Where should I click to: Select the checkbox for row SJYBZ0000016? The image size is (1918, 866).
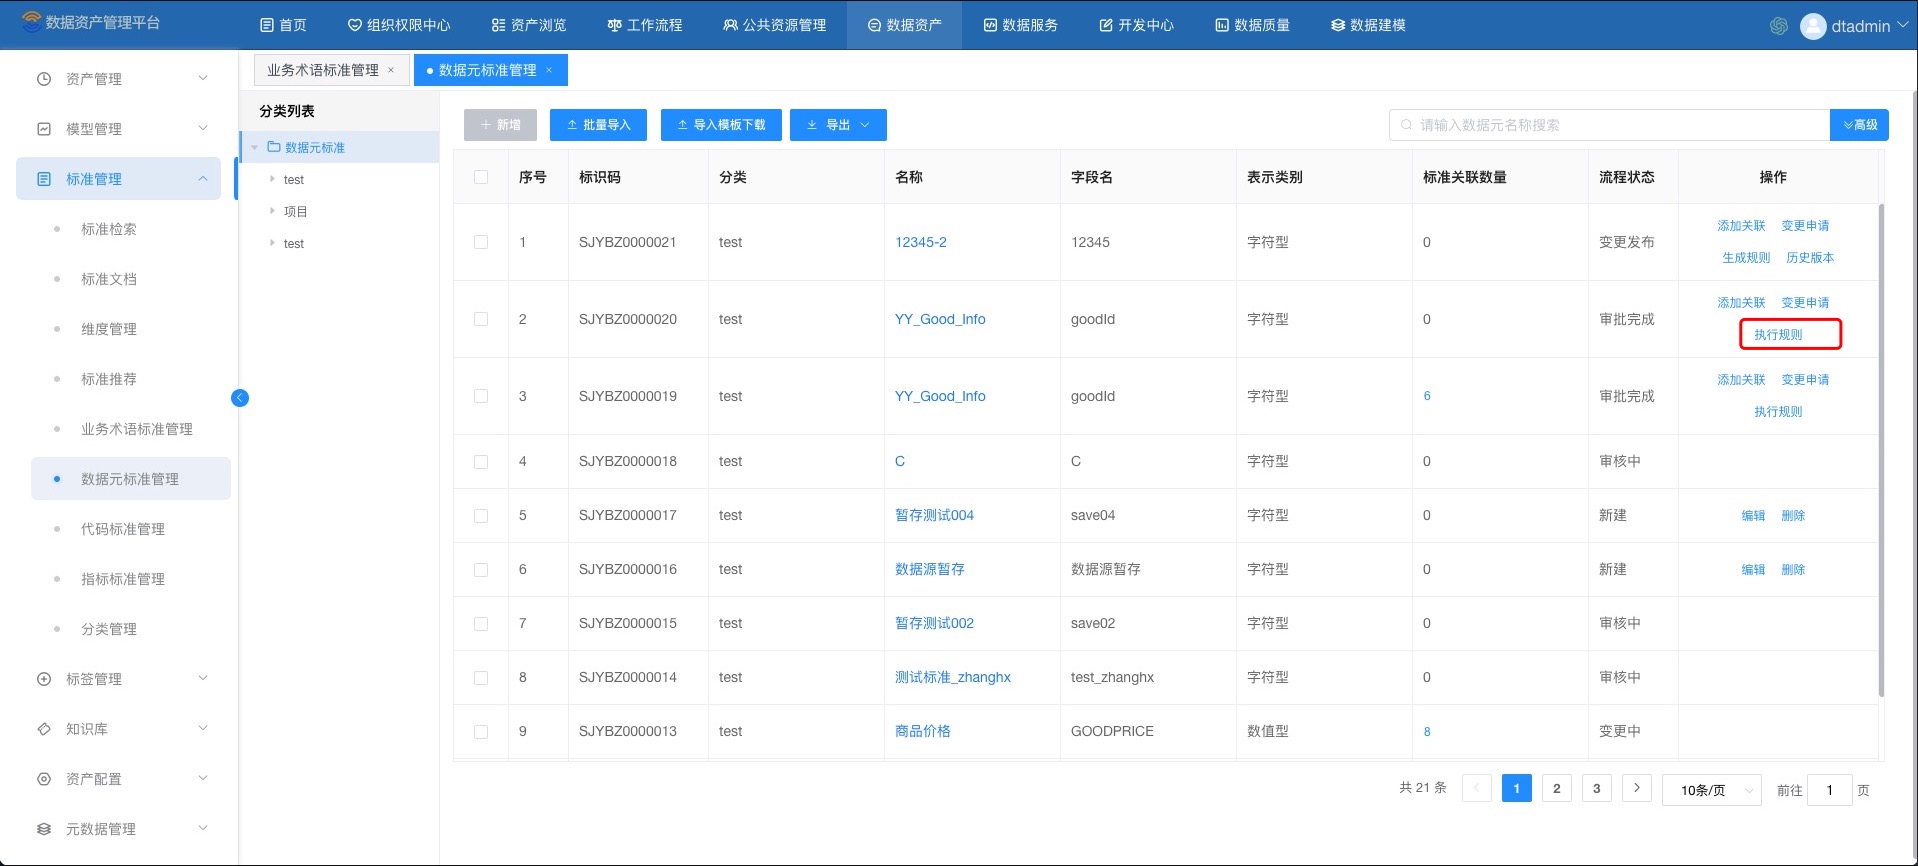[481, 570]
